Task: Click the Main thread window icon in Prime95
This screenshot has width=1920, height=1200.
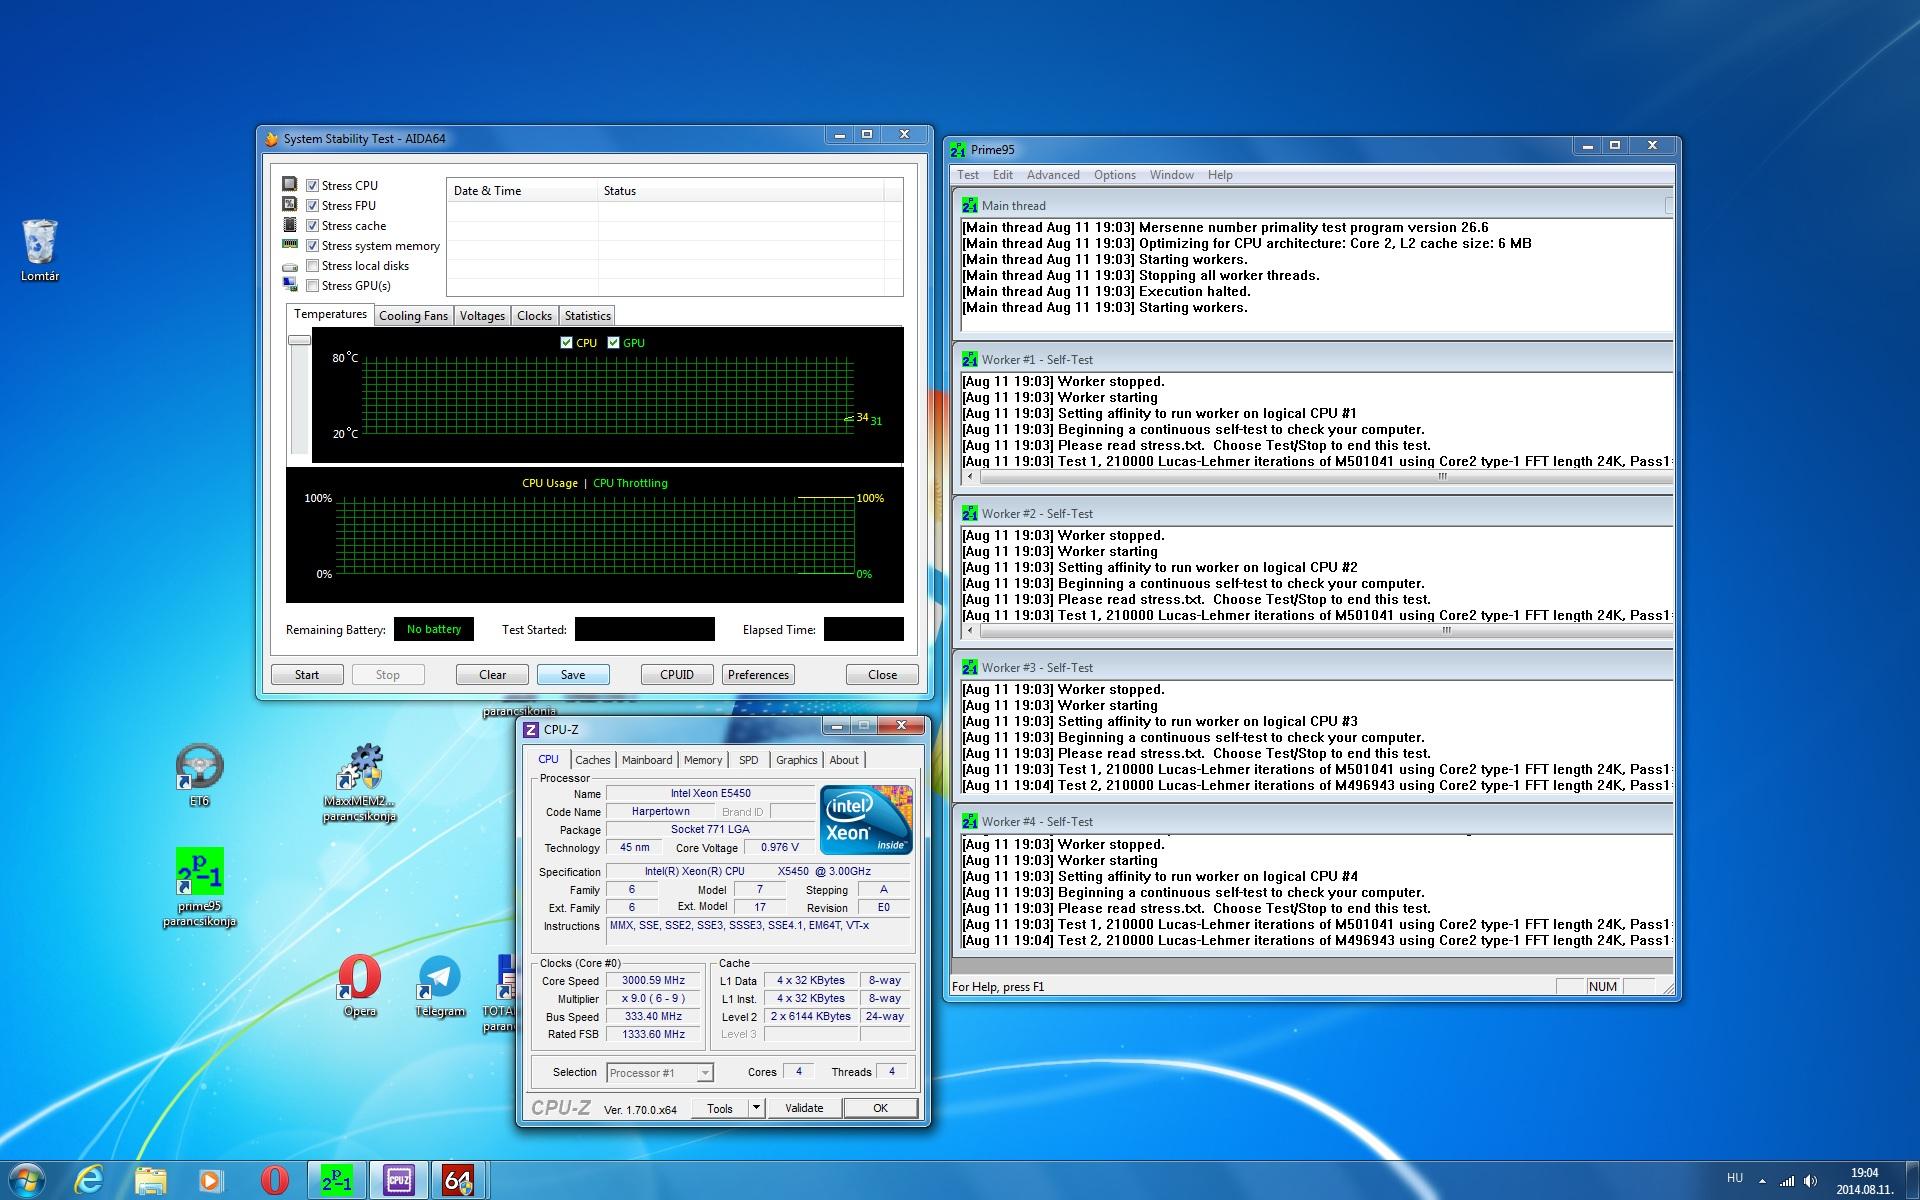Action: 969,205
